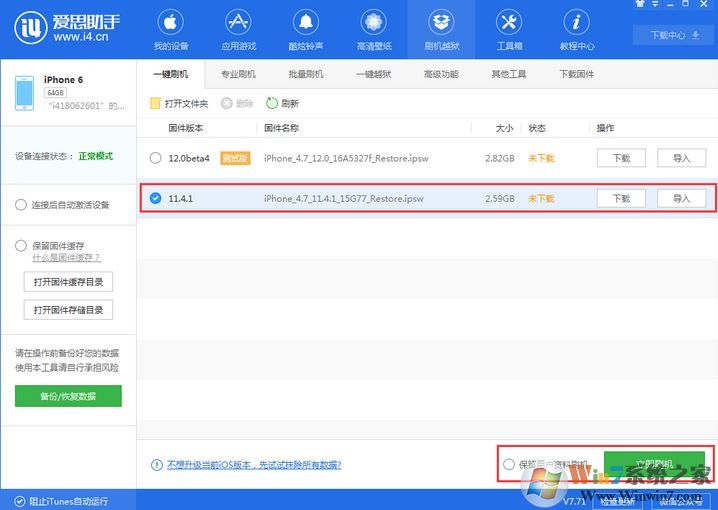The width and height of the screenshot is (718, 510).
Task: Open link 不想升级当前iOS版本，先试试抹除所有数据?
Action: [254, 465]
